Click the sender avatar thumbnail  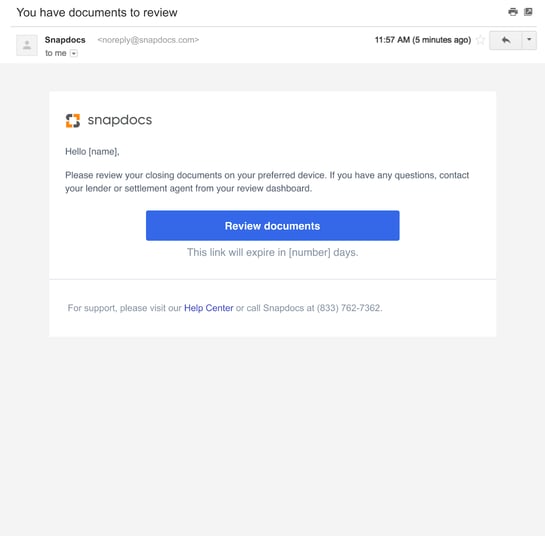pos(27,45)
